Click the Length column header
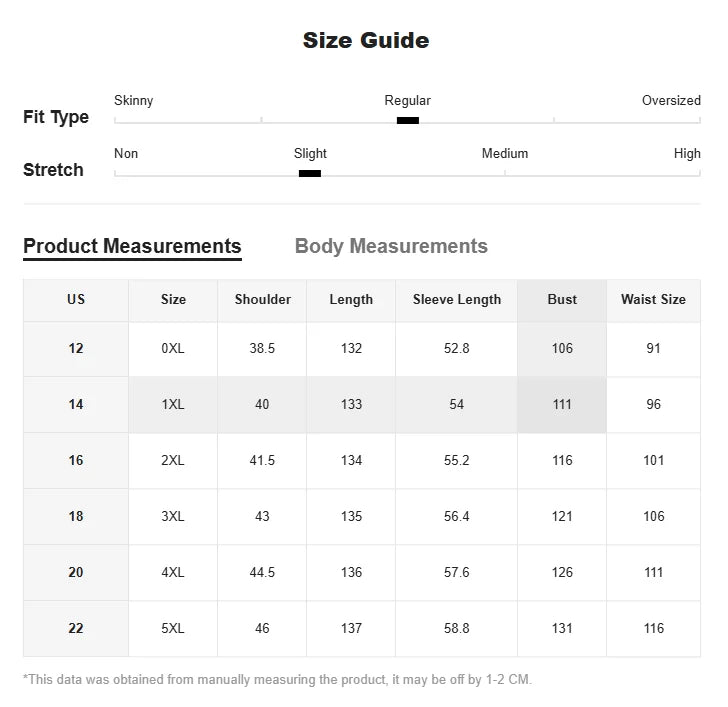728x707 pixels. point(351,299)
